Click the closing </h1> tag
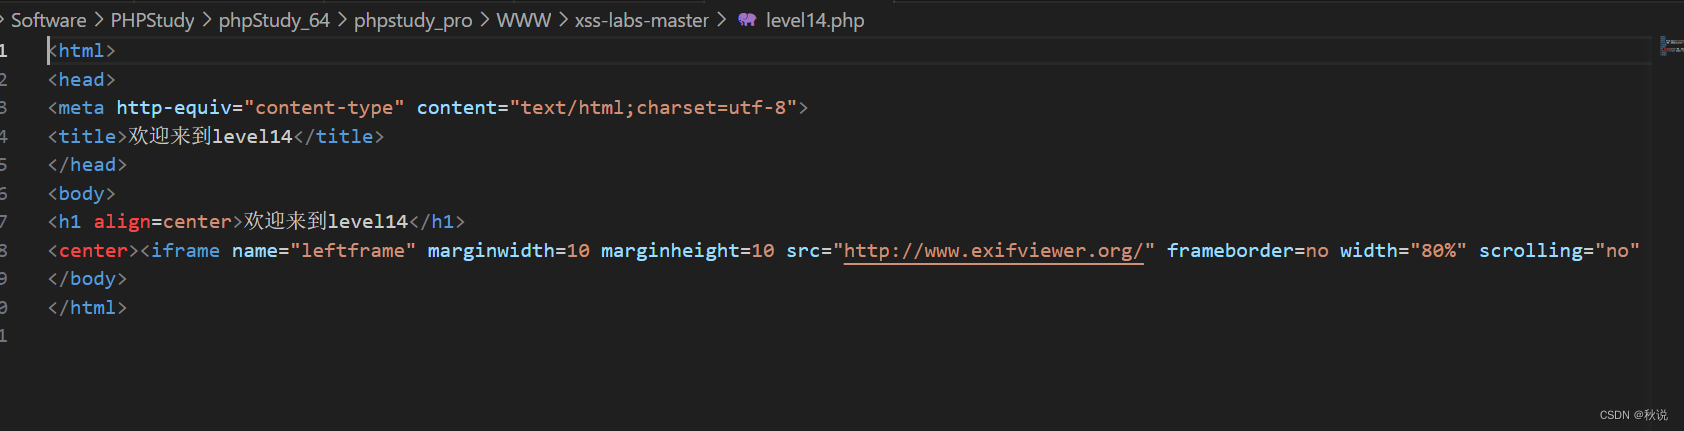Image resolution: width=1684 pixels, height=431 pixels. (437, 222)
